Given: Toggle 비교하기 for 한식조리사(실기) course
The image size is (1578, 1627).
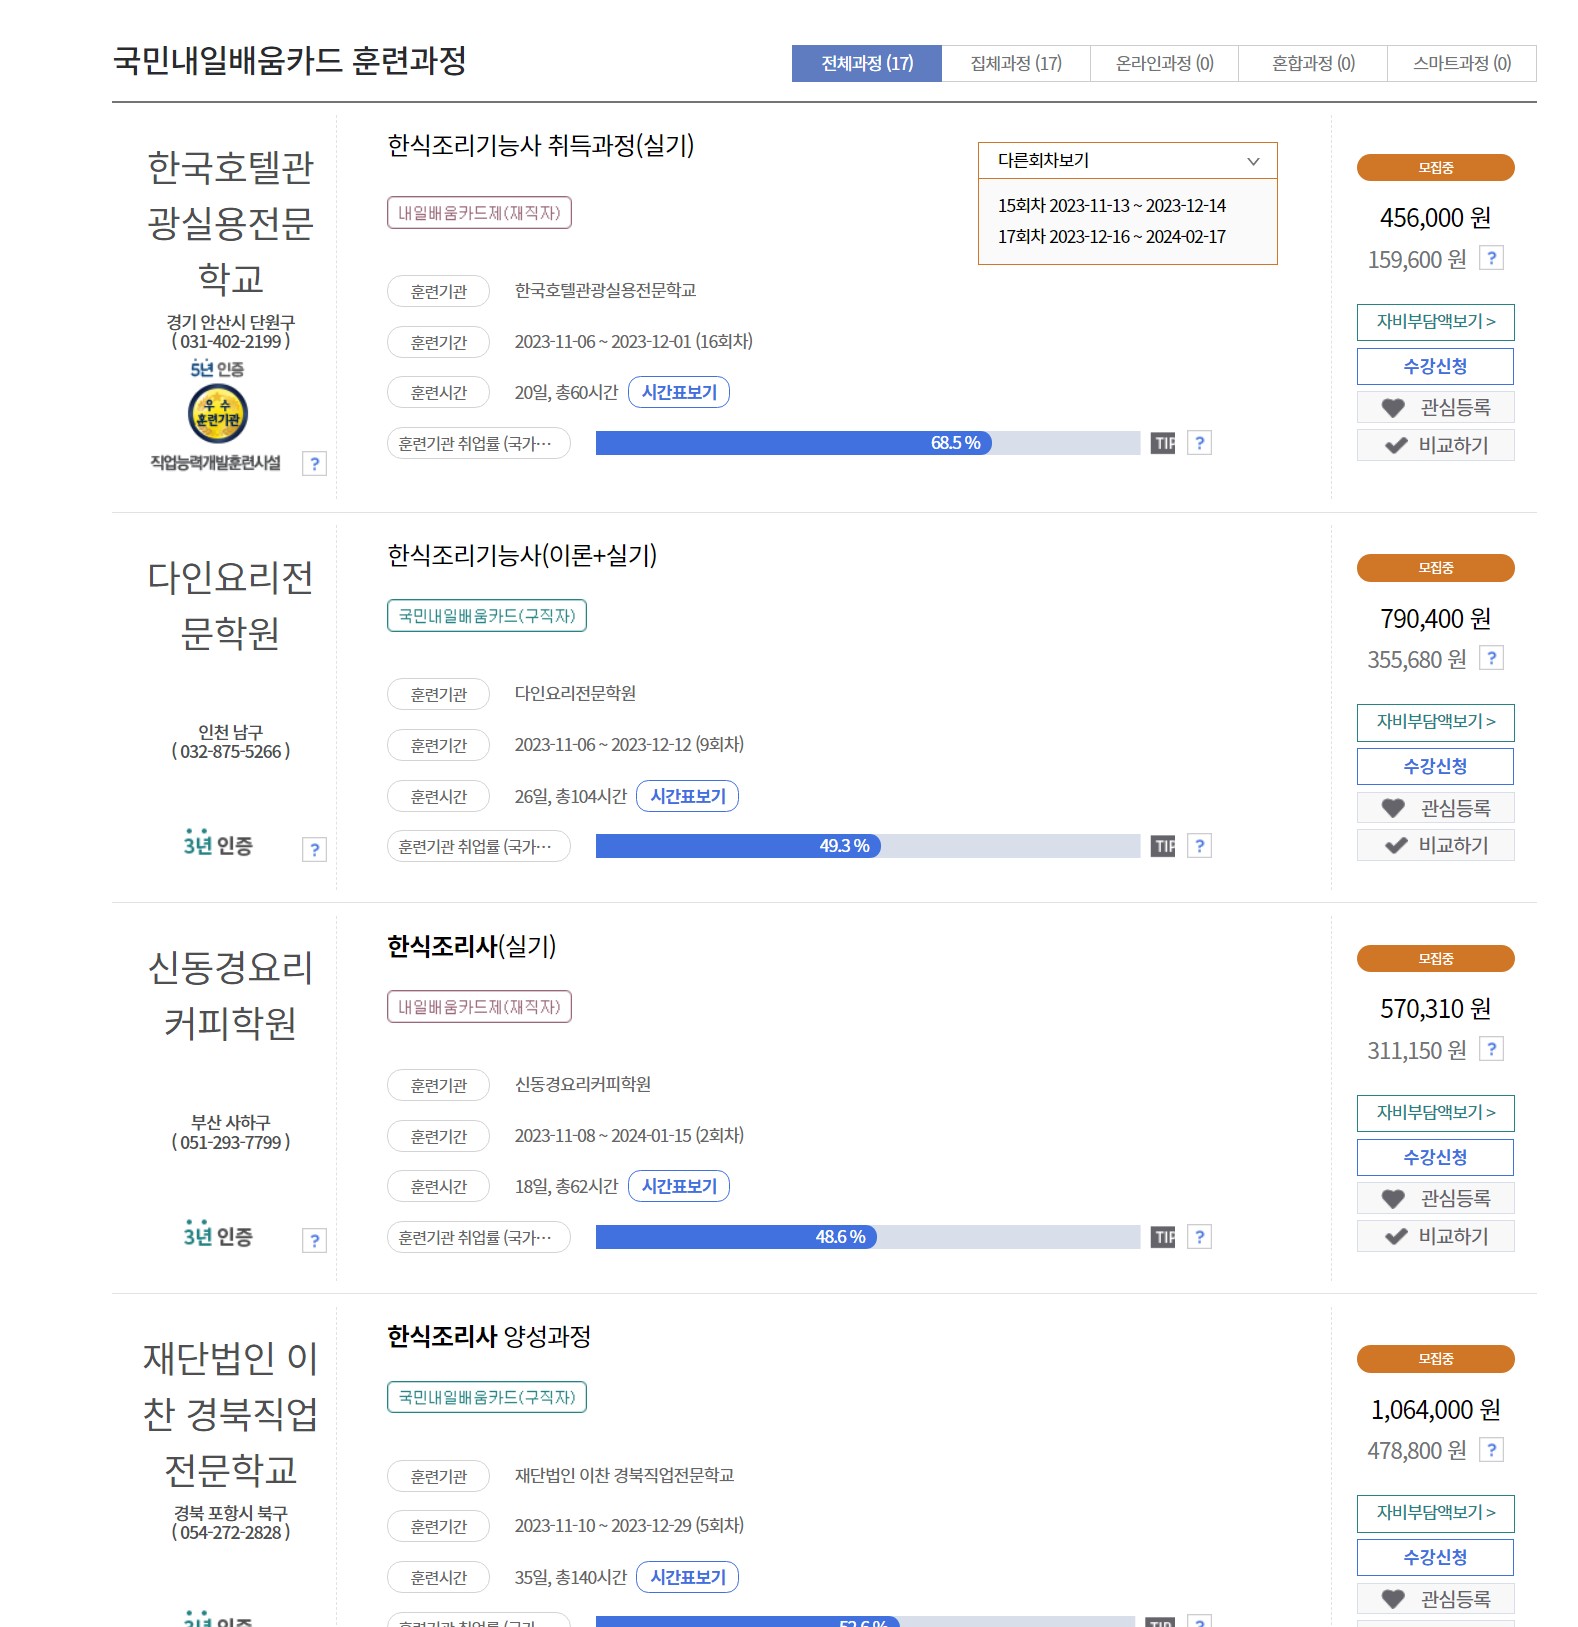Looking at the screenshot, I should 1436,1235.
